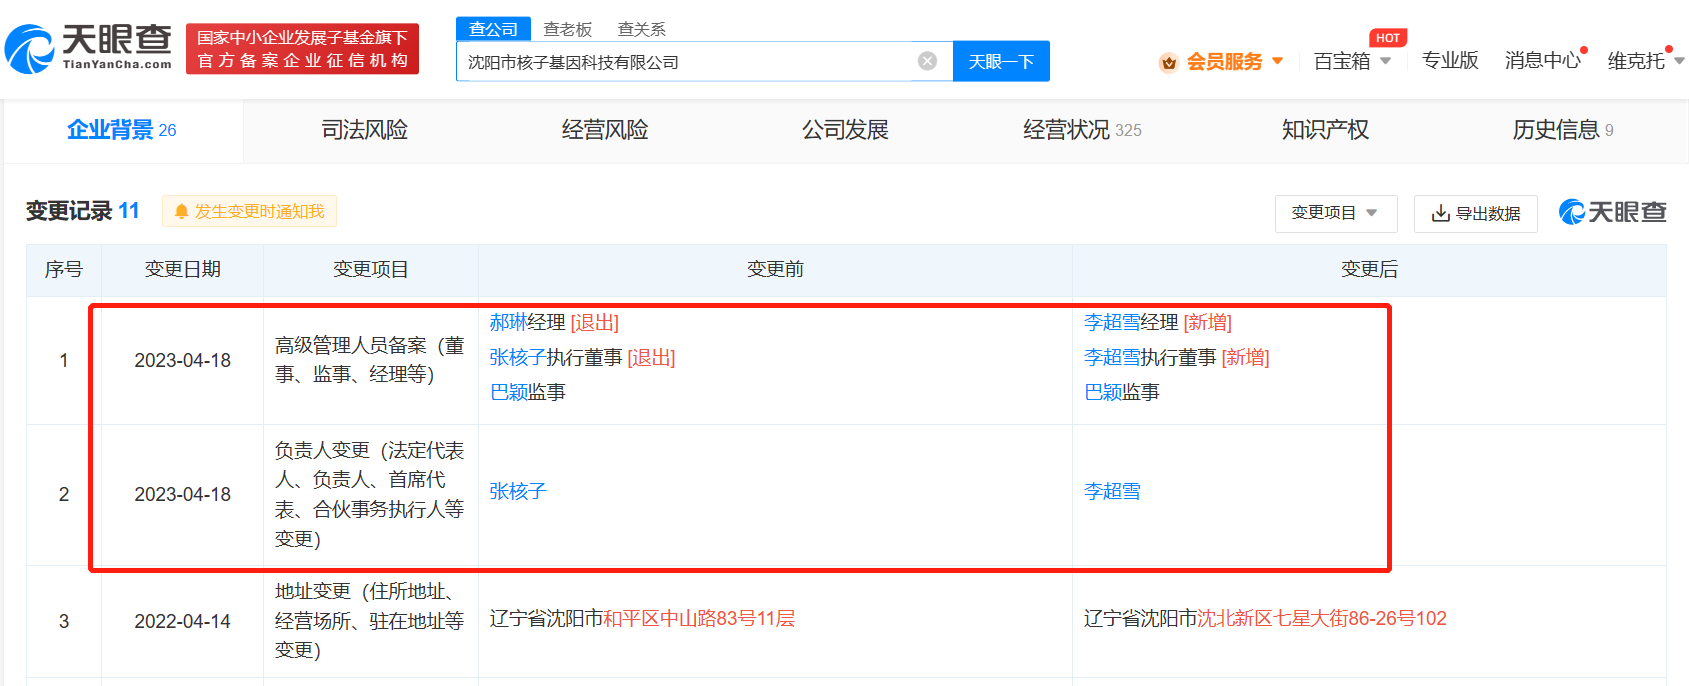This screenshot has width=1689, height=686.
Task: Click the crown icon beside 会员服务
Action: pos(1168,62)
